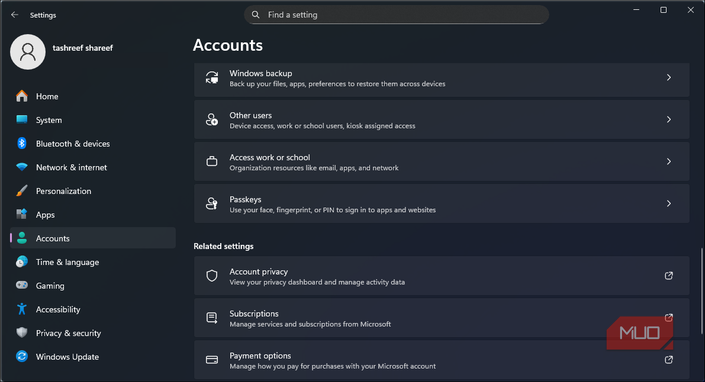Open Time & language section

click(93, 262)
